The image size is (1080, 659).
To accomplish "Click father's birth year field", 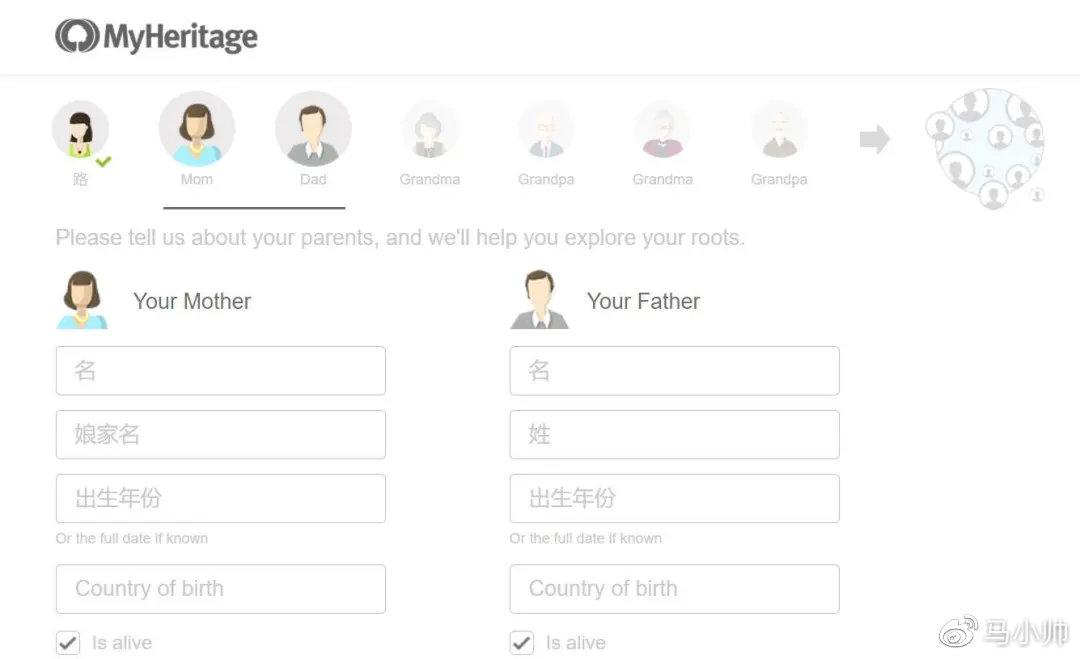I will tap(674, 498).
